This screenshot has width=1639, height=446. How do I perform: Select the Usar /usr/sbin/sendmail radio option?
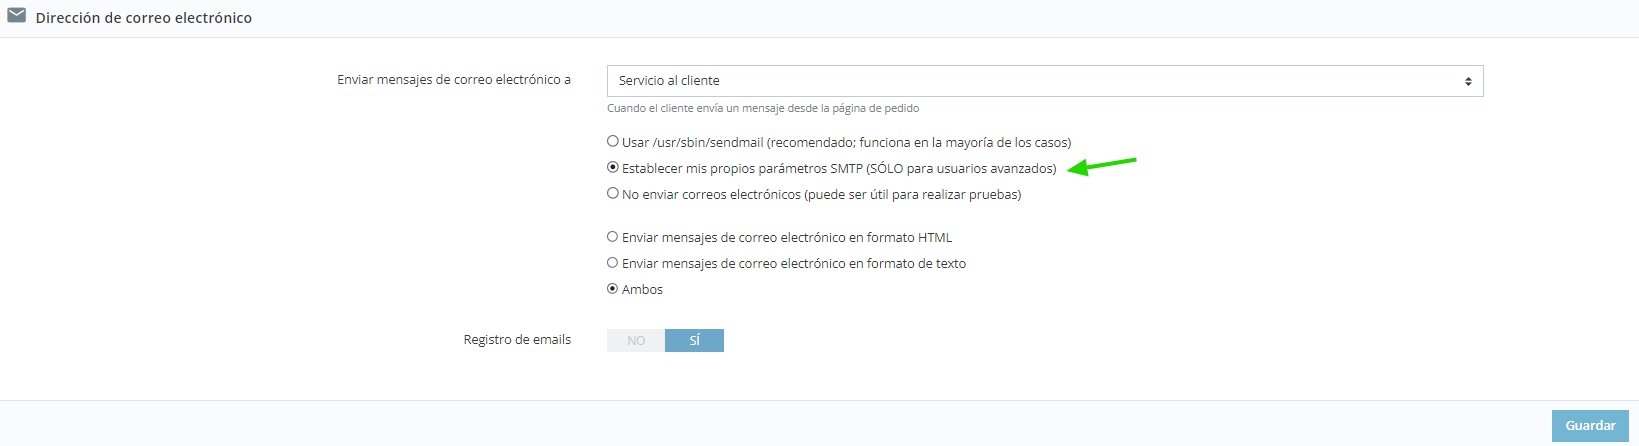[x=613, y=142]
